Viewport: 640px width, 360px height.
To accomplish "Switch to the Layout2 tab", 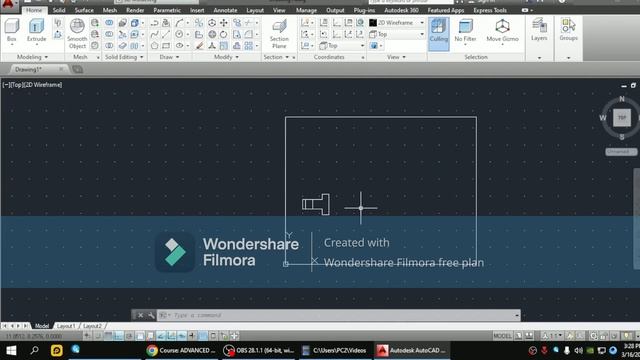I will coord(92,326).
